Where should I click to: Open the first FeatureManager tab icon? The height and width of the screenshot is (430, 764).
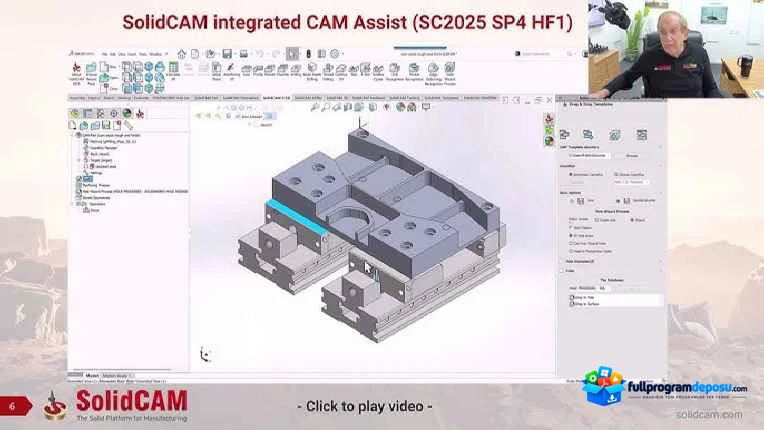tap(75, 113)
